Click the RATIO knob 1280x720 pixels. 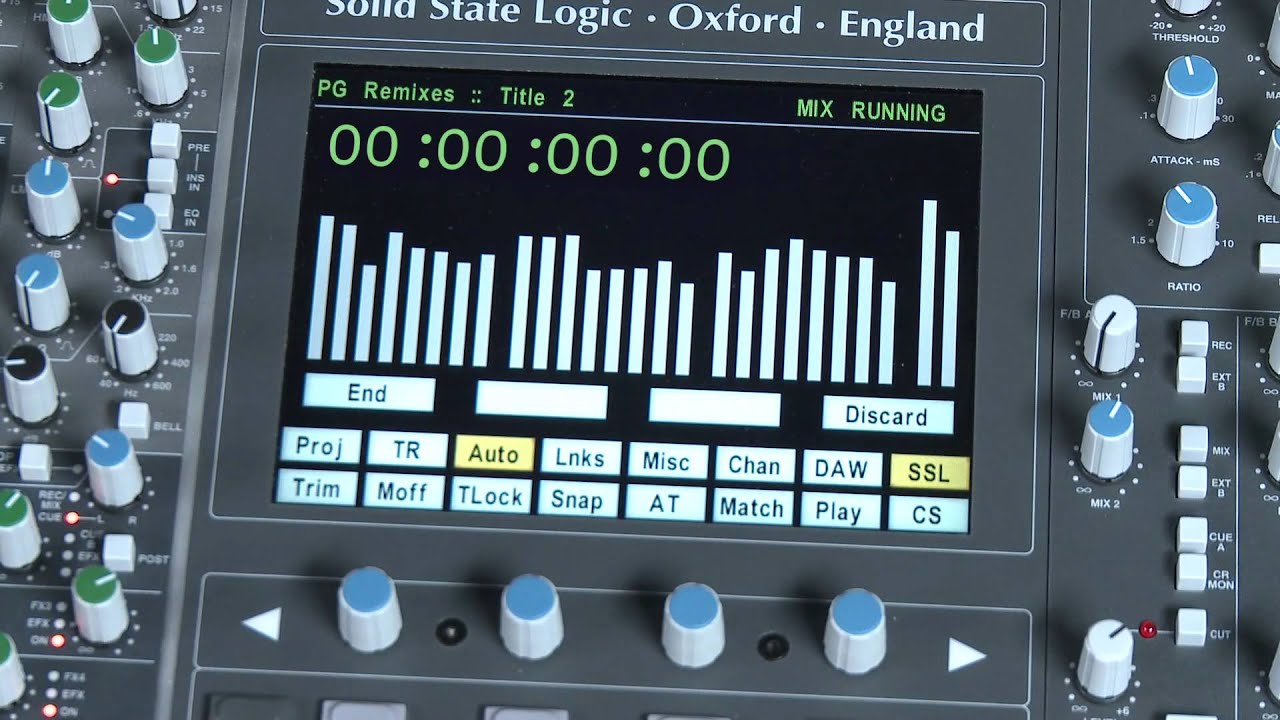[x=1186, y=223]
